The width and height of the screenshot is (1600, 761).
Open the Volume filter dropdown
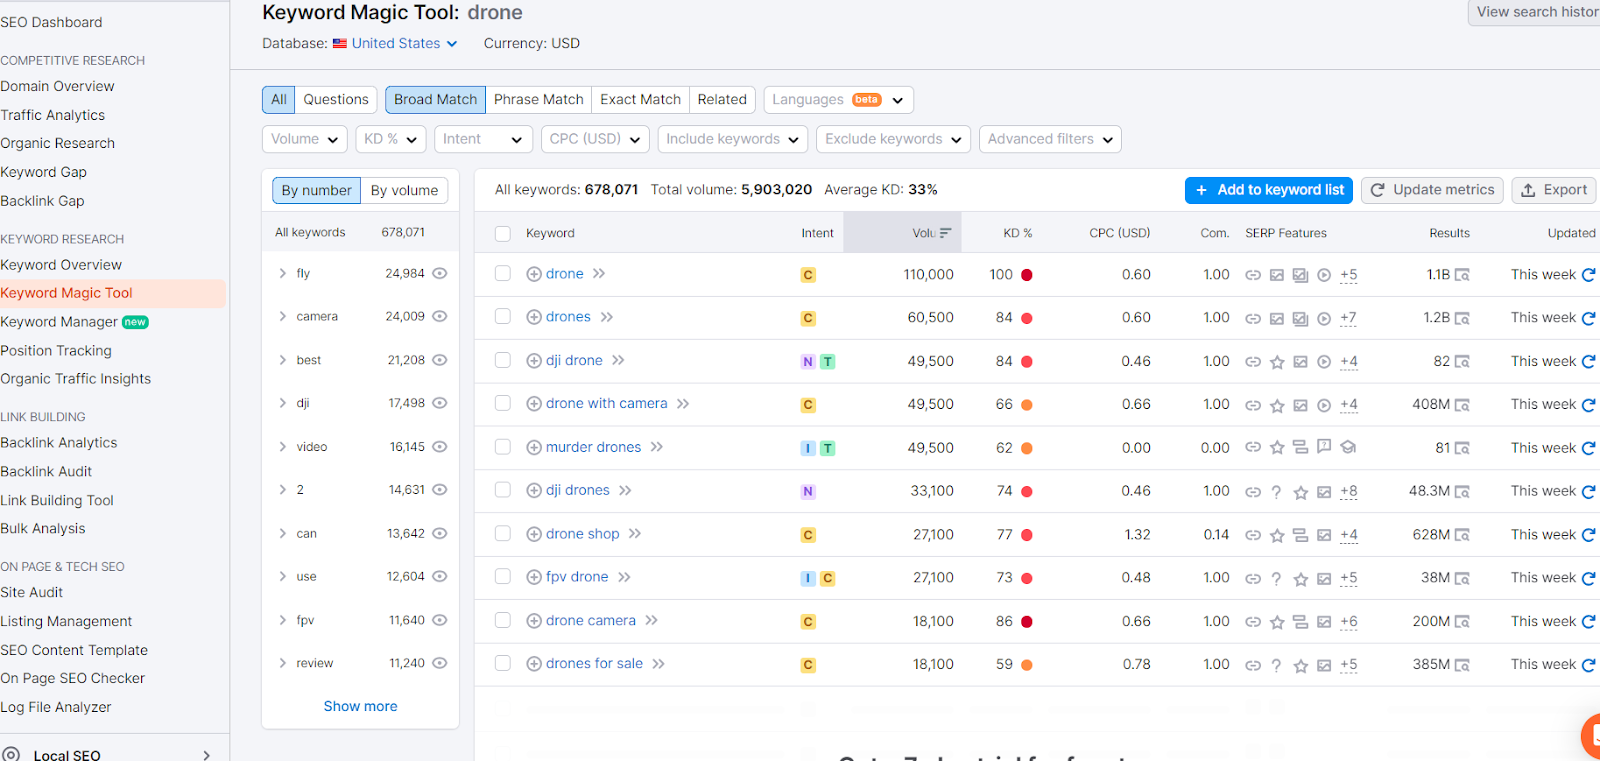click(x=305, y=139)
